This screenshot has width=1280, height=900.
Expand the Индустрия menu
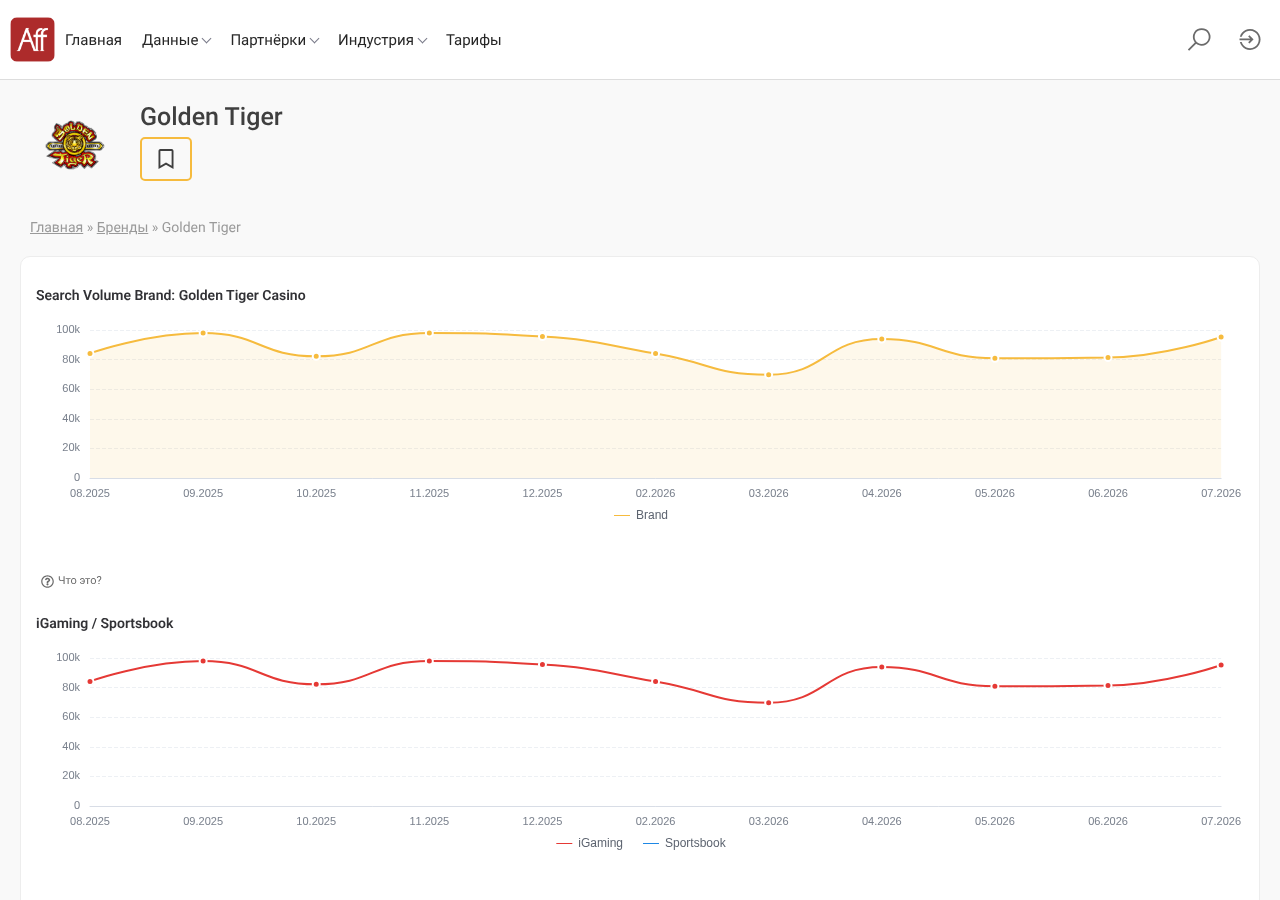tap(383, 40)
